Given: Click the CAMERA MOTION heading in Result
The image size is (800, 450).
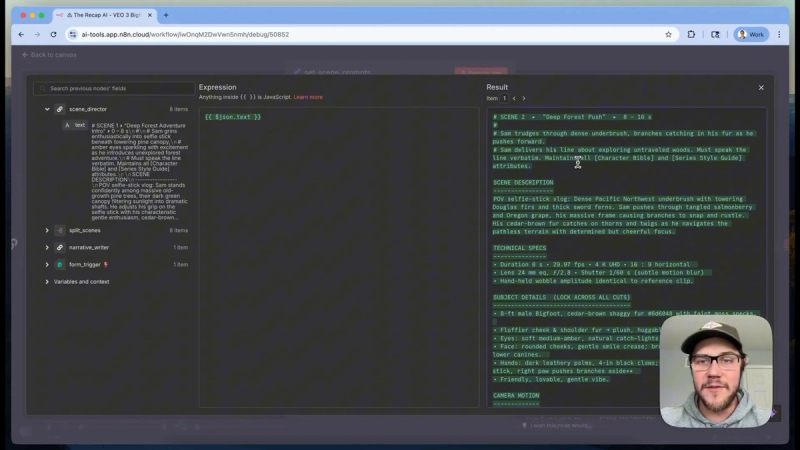Looking at the screenshot, I should (515, 395).
